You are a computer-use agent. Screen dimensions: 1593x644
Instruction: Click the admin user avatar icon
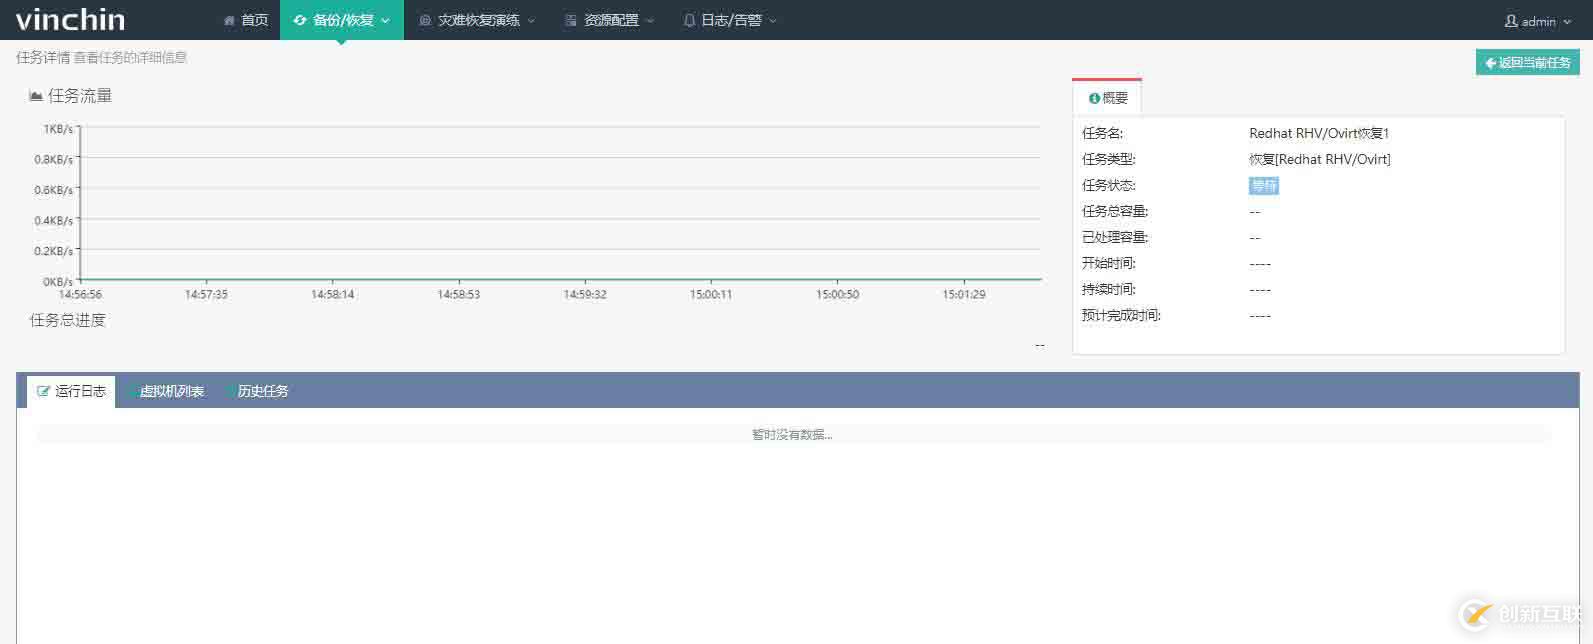click(x=1511, y=21)
